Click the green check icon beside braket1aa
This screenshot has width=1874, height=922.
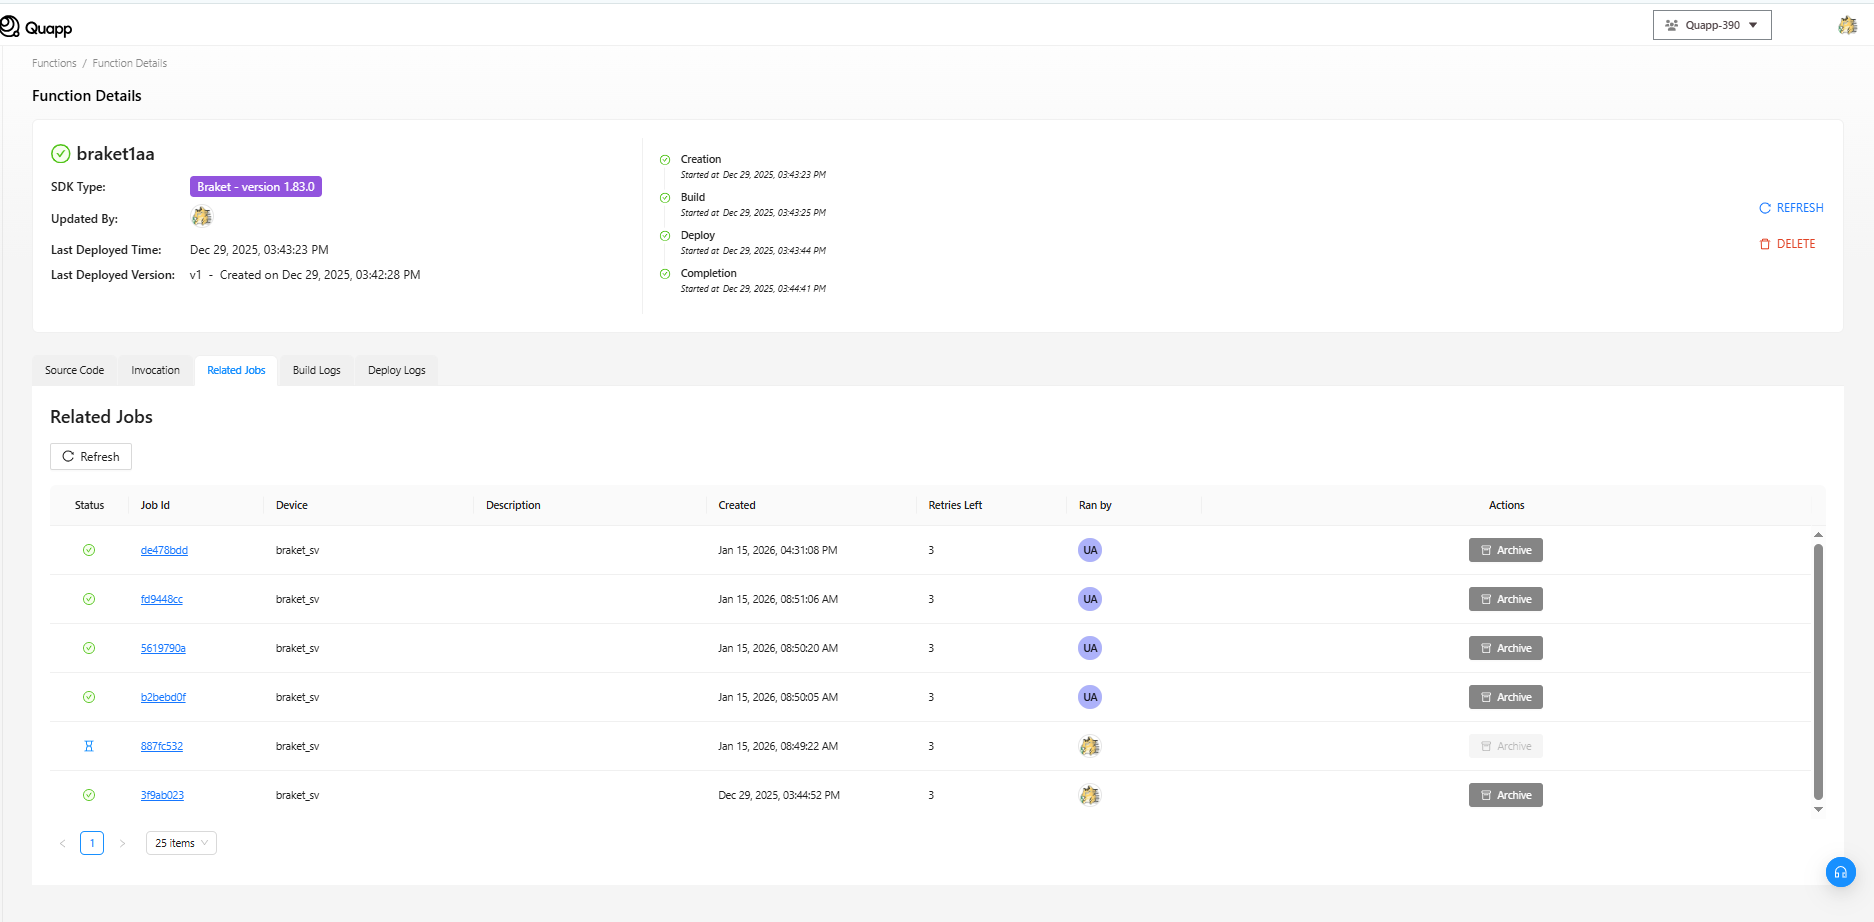point(61,154)
